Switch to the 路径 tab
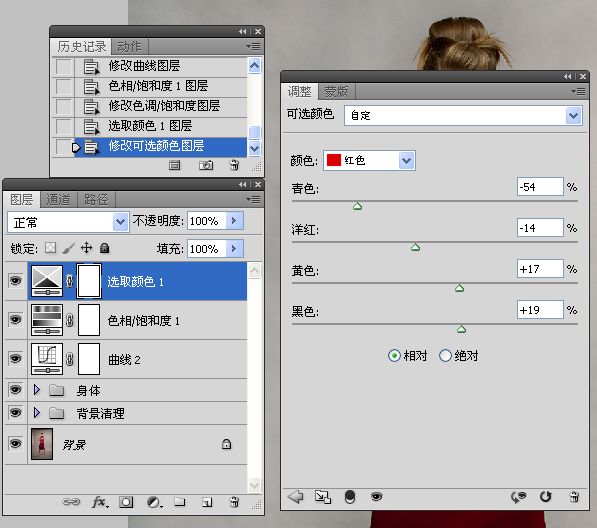 pyautogui.click(x=96, y=199)
